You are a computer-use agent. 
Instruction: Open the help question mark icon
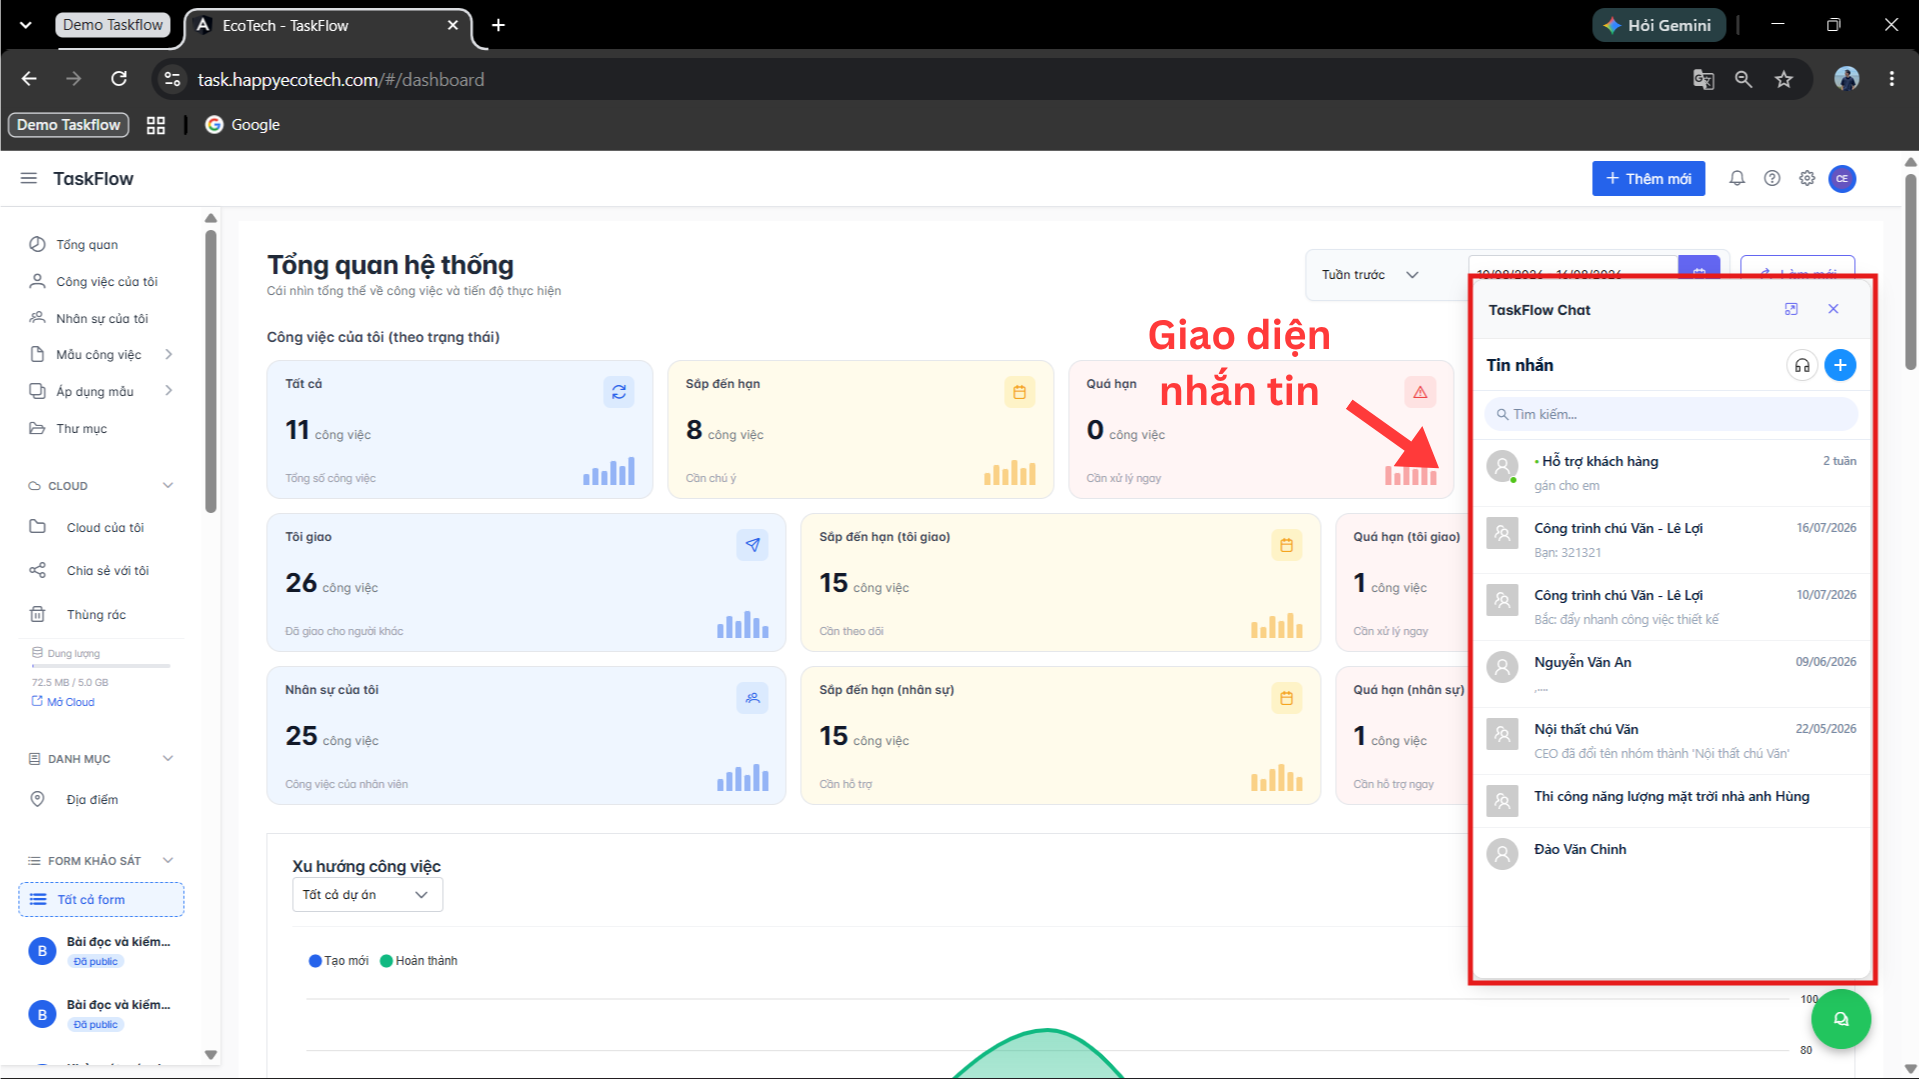pos(1772,178)
